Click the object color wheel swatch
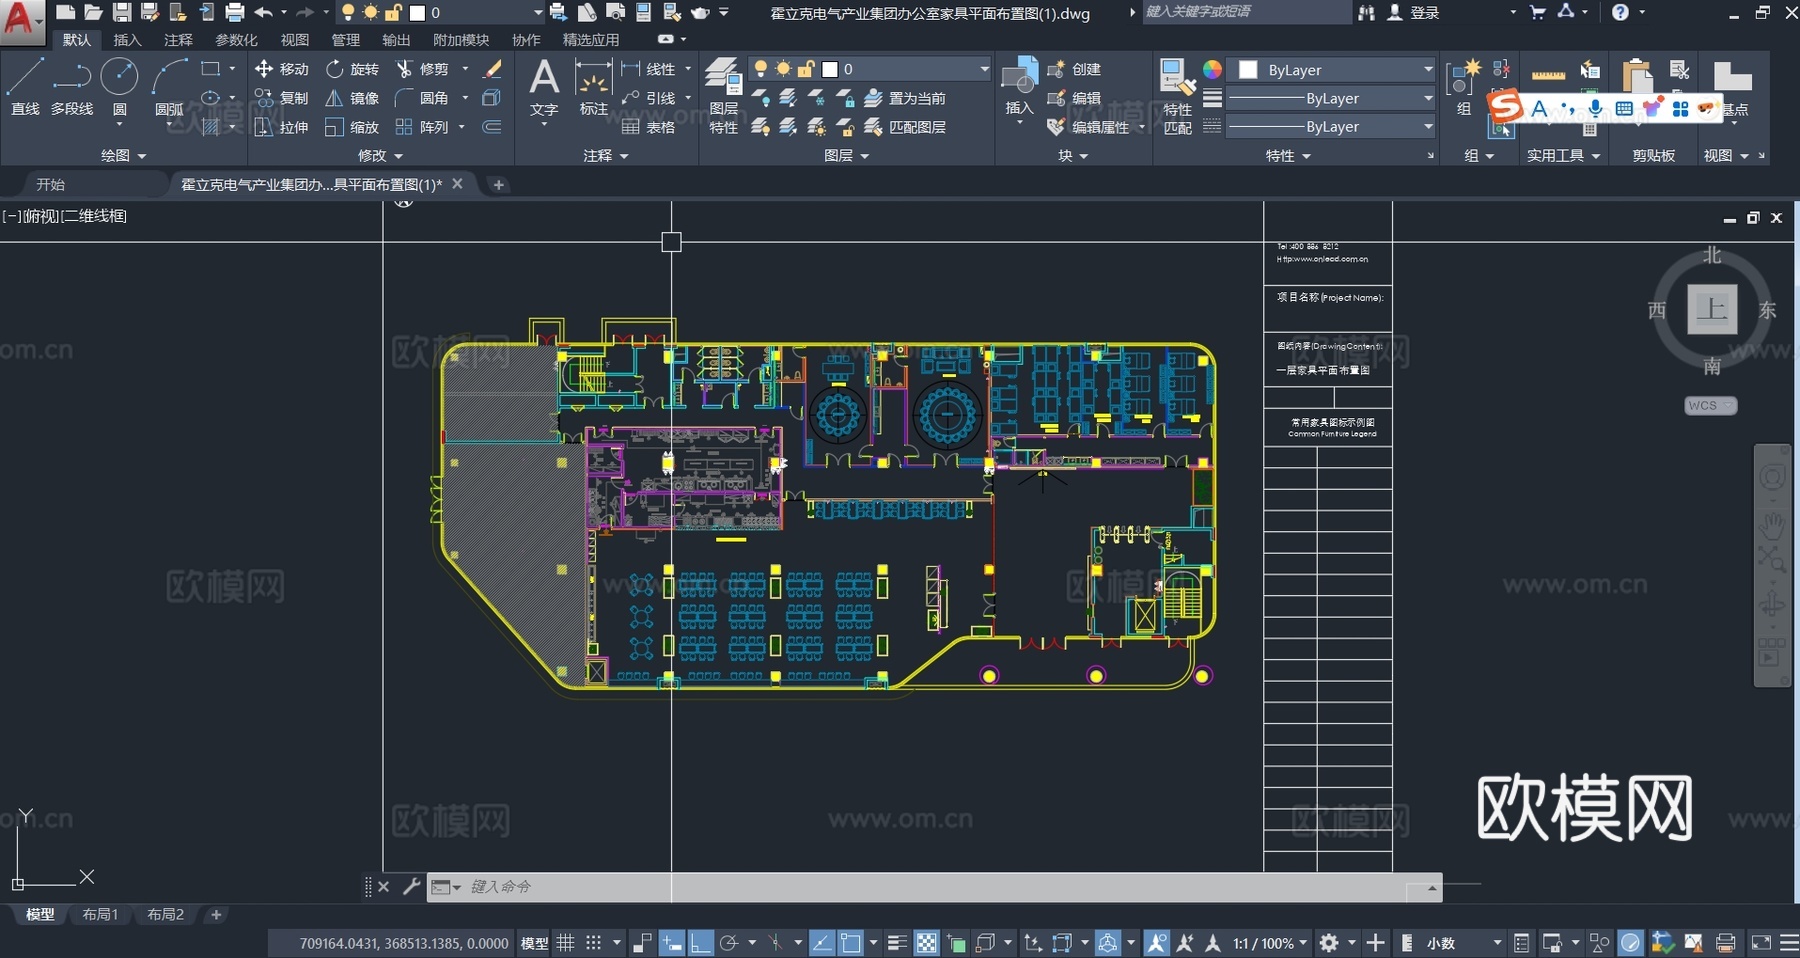 point(1212,69)
